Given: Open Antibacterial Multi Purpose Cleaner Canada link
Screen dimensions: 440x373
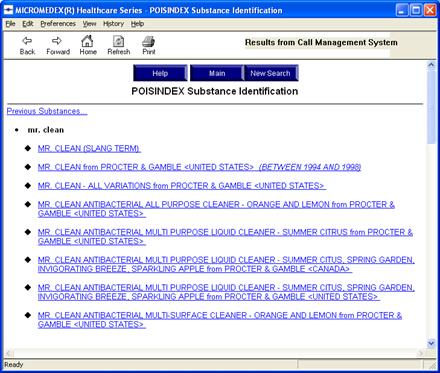Looking at the screenshot, I should [226, 264].
